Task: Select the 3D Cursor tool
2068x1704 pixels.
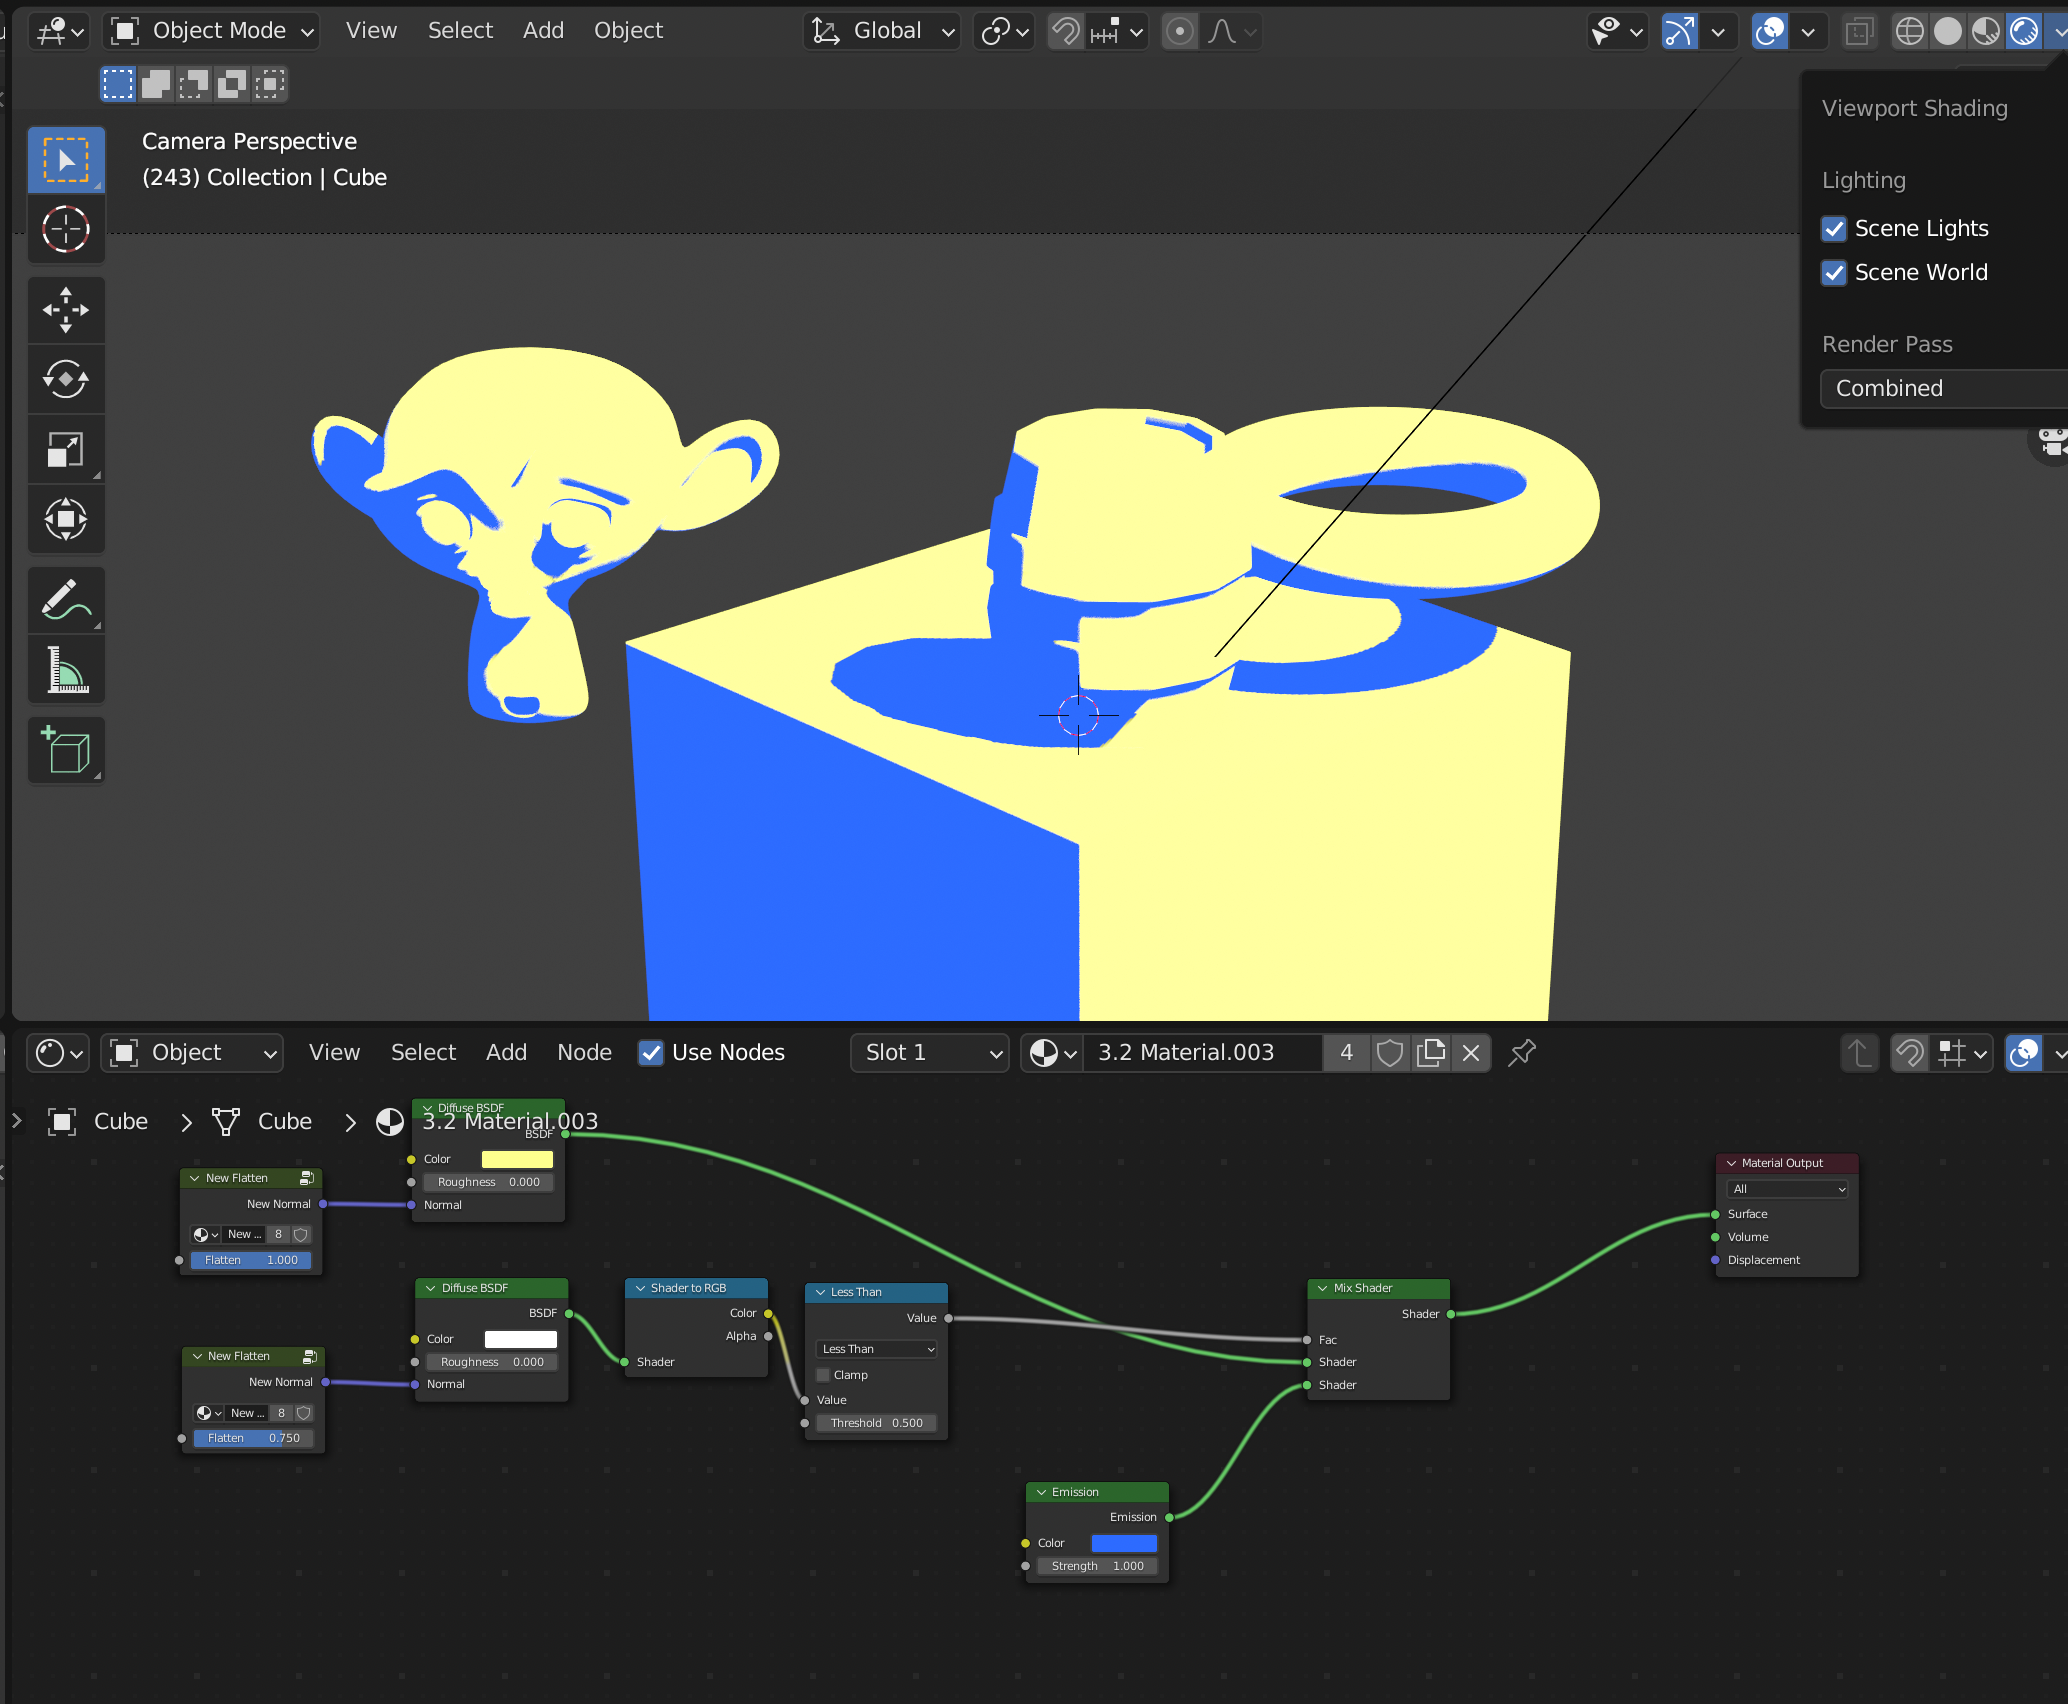Action: coord(66,229)
